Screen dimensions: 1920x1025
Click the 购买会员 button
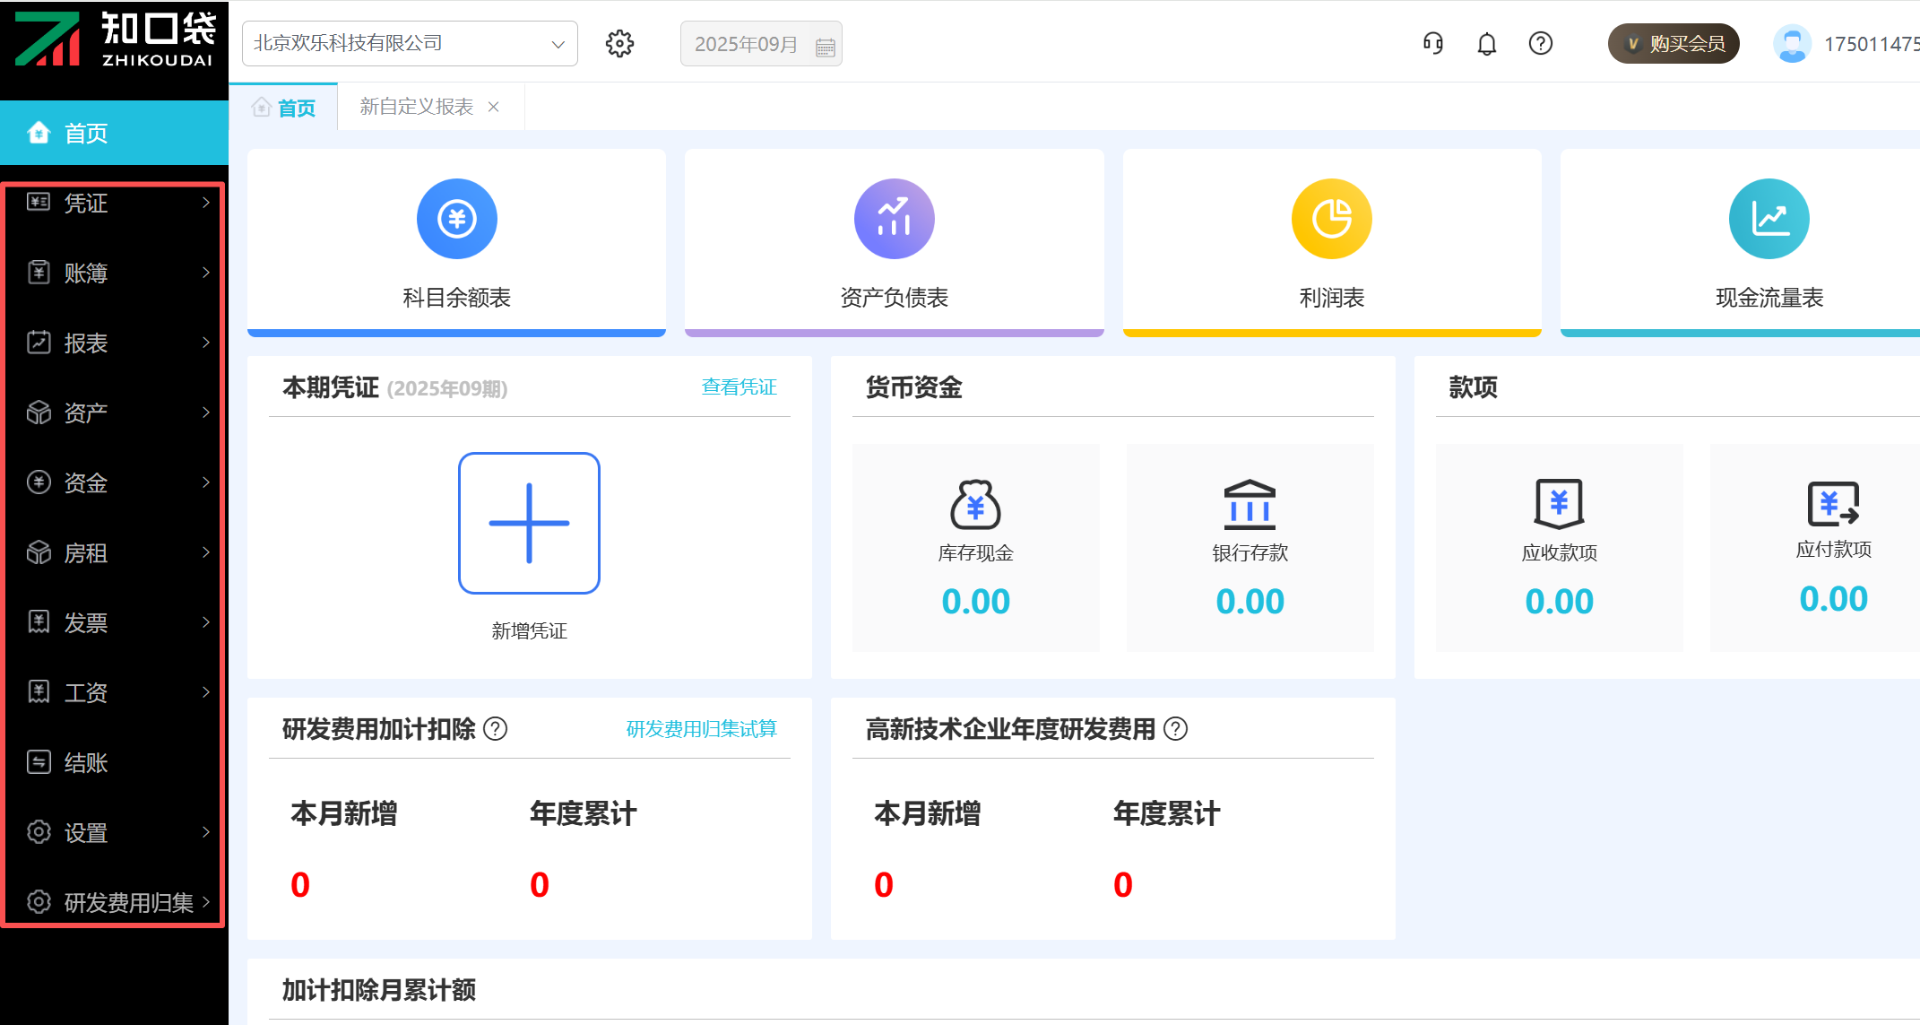click(x=1674, y=44)
